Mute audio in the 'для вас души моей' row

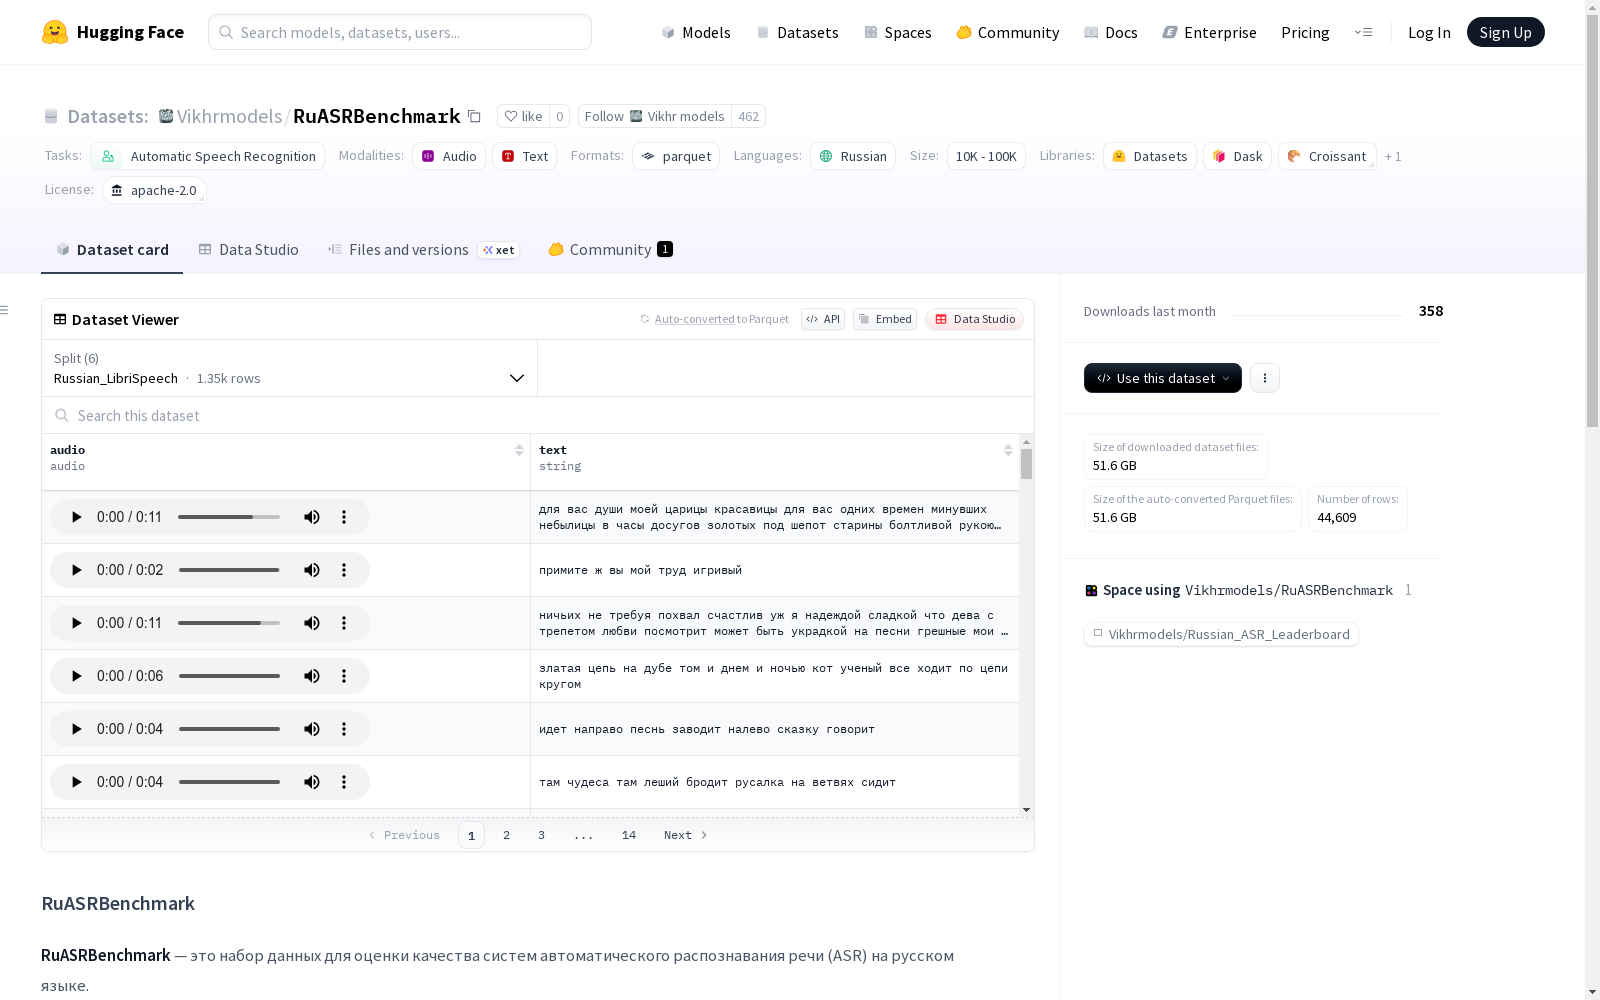[x=312, y=517]
